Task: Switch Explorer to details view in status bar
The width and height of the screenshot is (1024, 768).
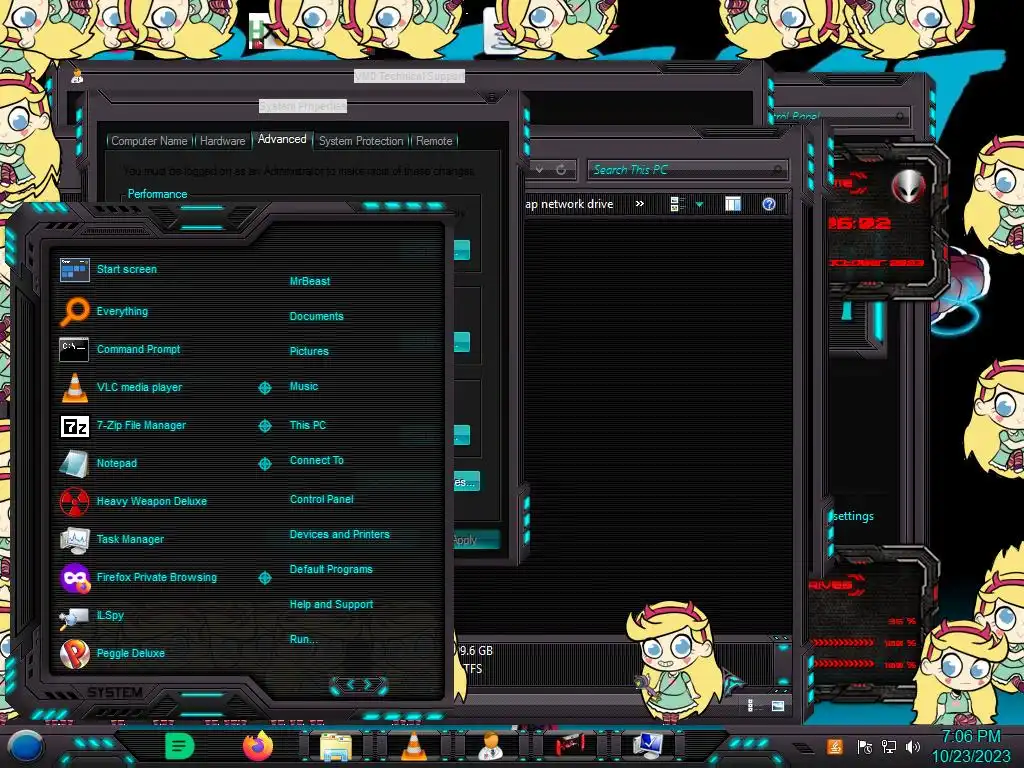Action: [x=750, y=705]
